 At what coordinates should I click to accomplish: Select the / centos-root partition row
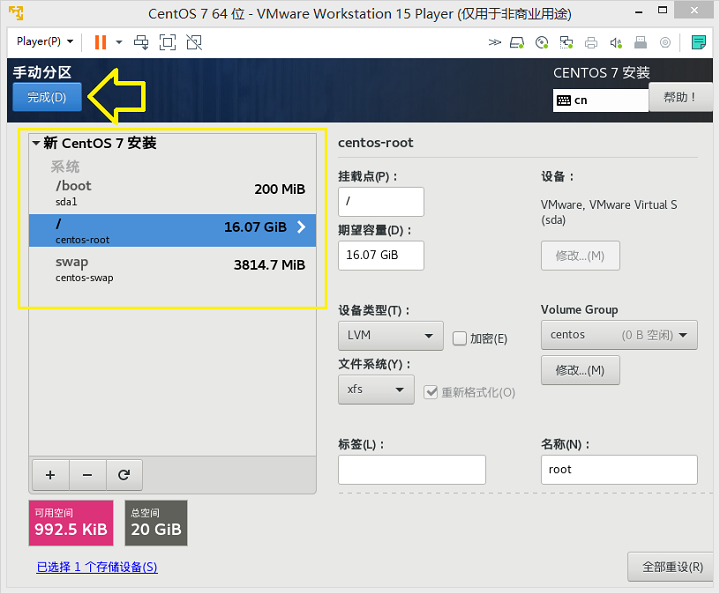click(x=172, y=230)
